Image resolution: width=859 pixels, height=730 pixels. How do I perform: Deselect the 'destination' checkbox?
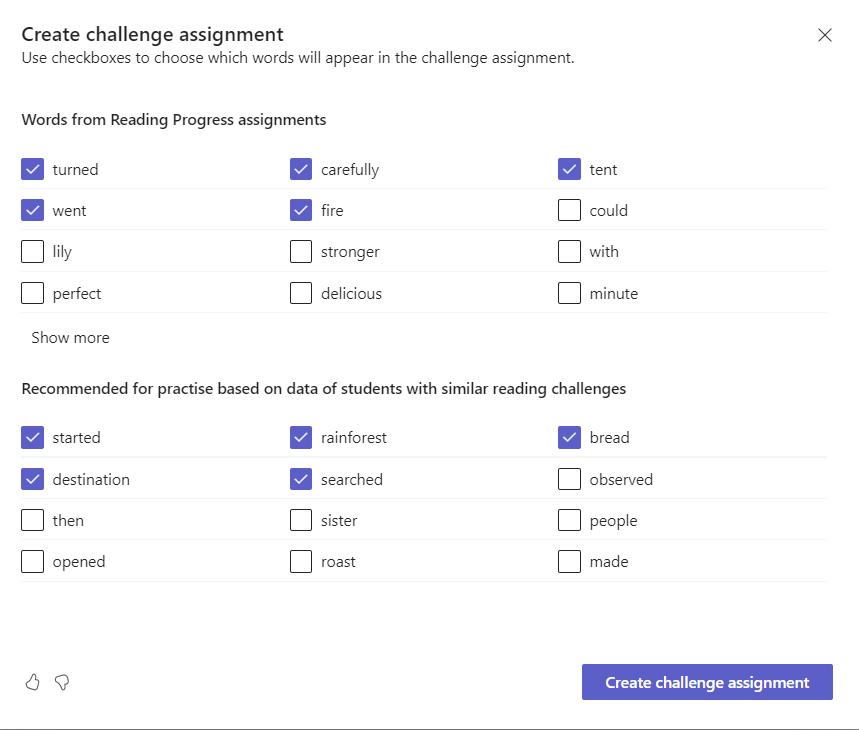(33, 479)
